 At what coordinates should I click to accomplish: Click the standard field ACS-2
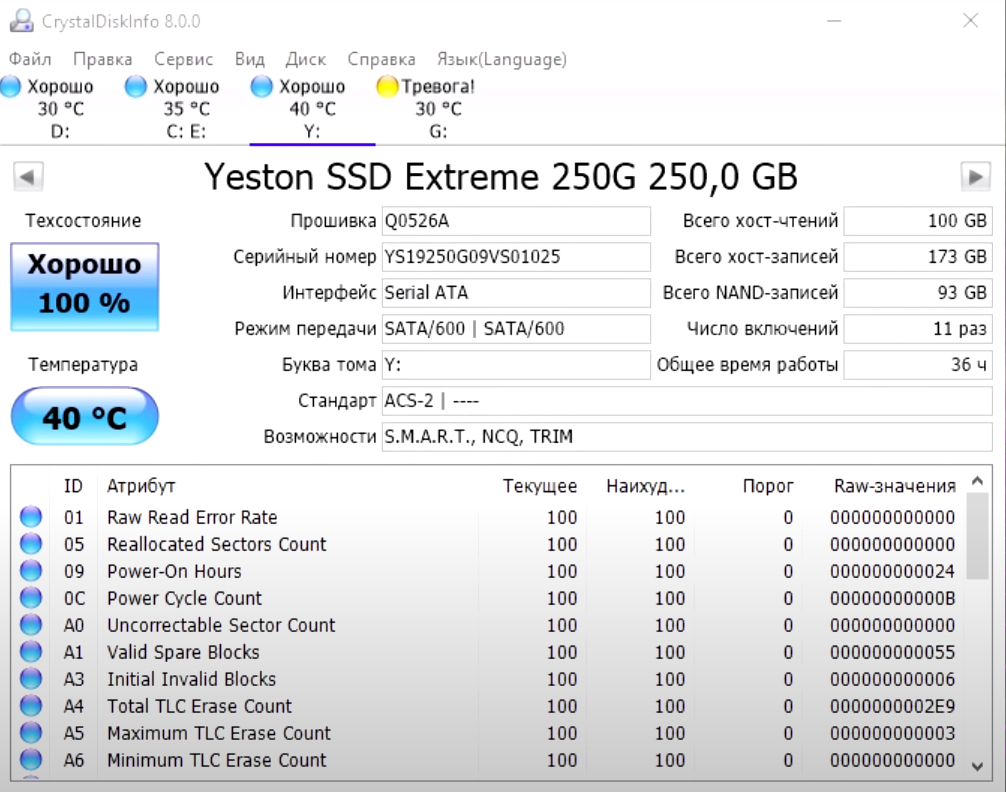(687, 400)
